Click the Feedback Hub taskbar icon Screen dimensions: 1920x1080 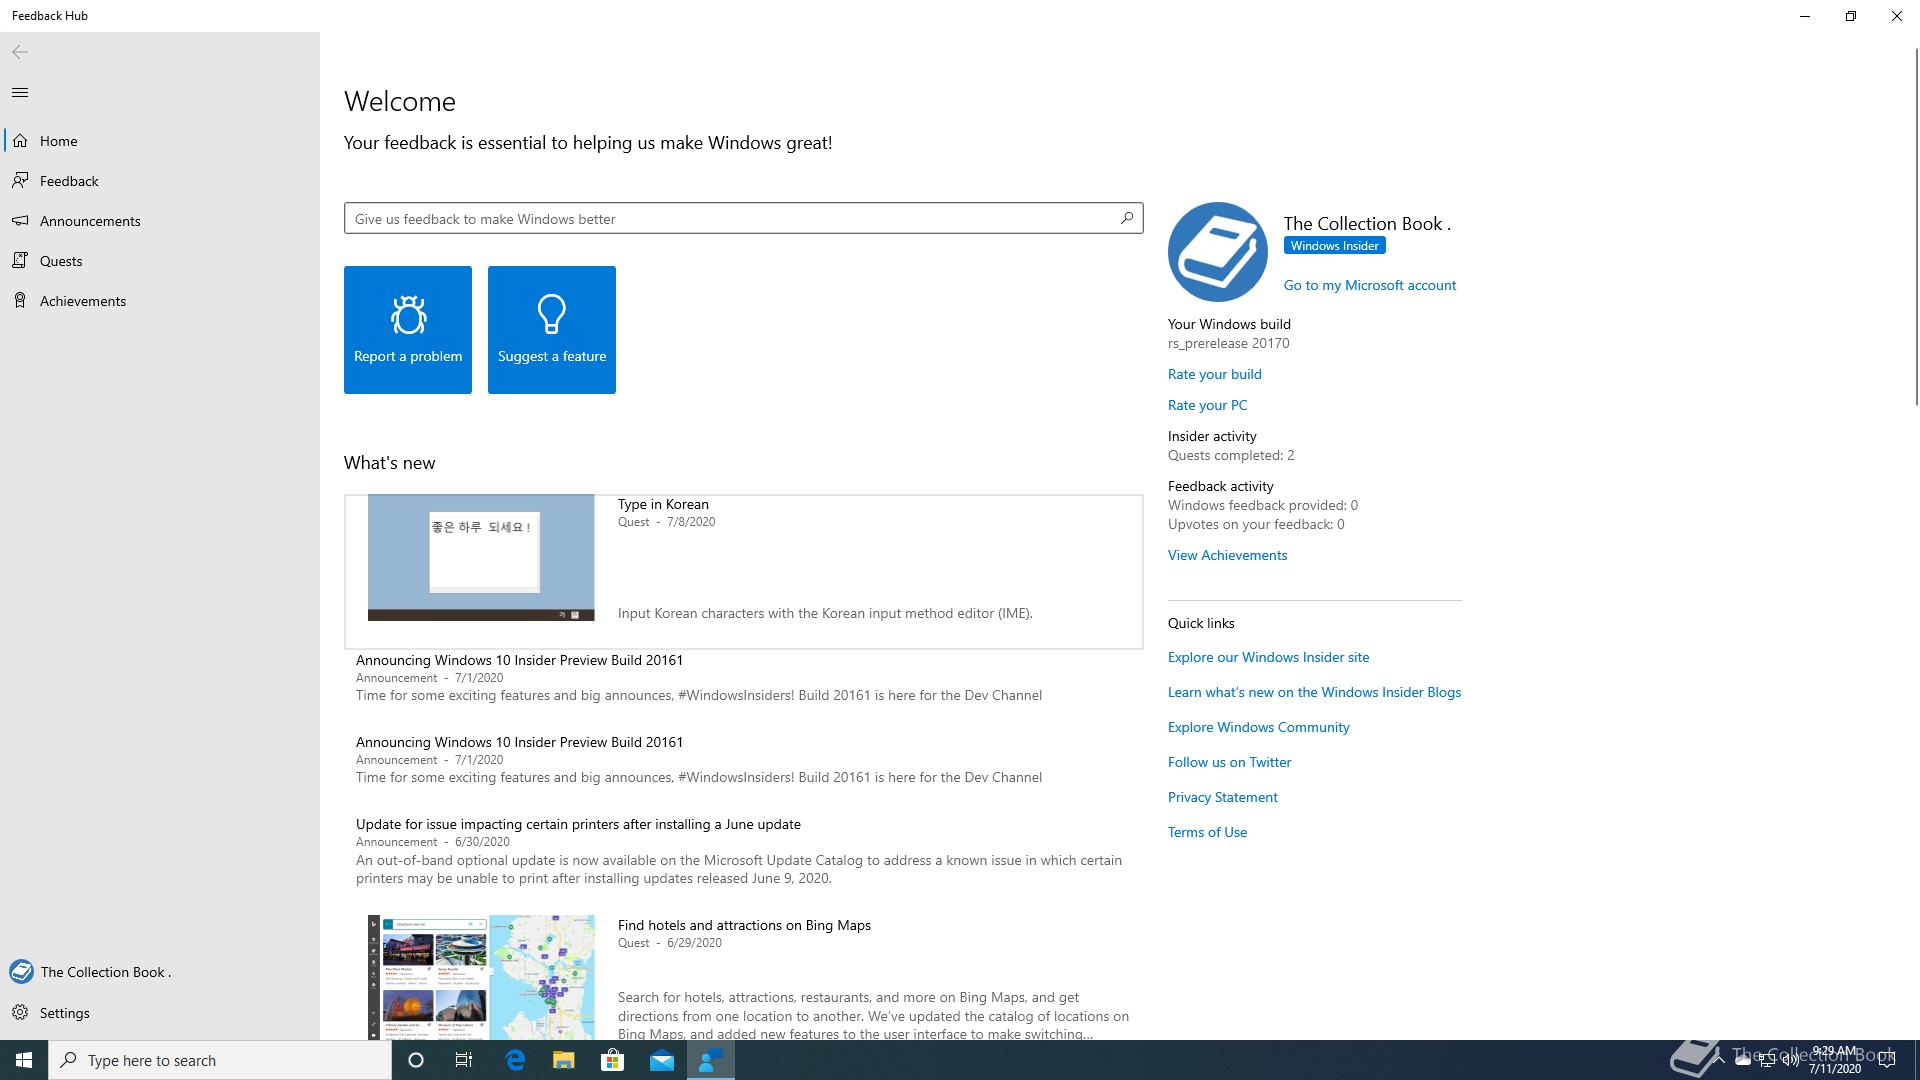tap(711, 1060)
